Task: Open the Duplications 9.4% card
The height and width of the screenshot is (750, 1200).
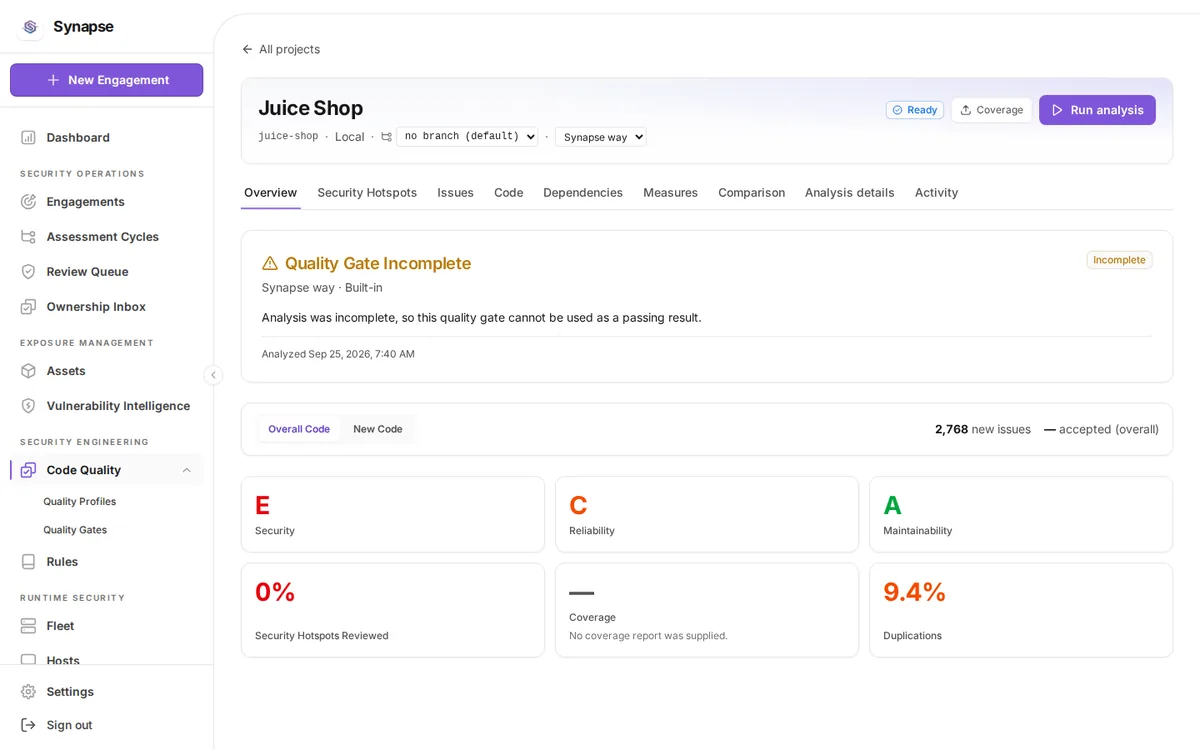Action: [x=1021, y=610]
